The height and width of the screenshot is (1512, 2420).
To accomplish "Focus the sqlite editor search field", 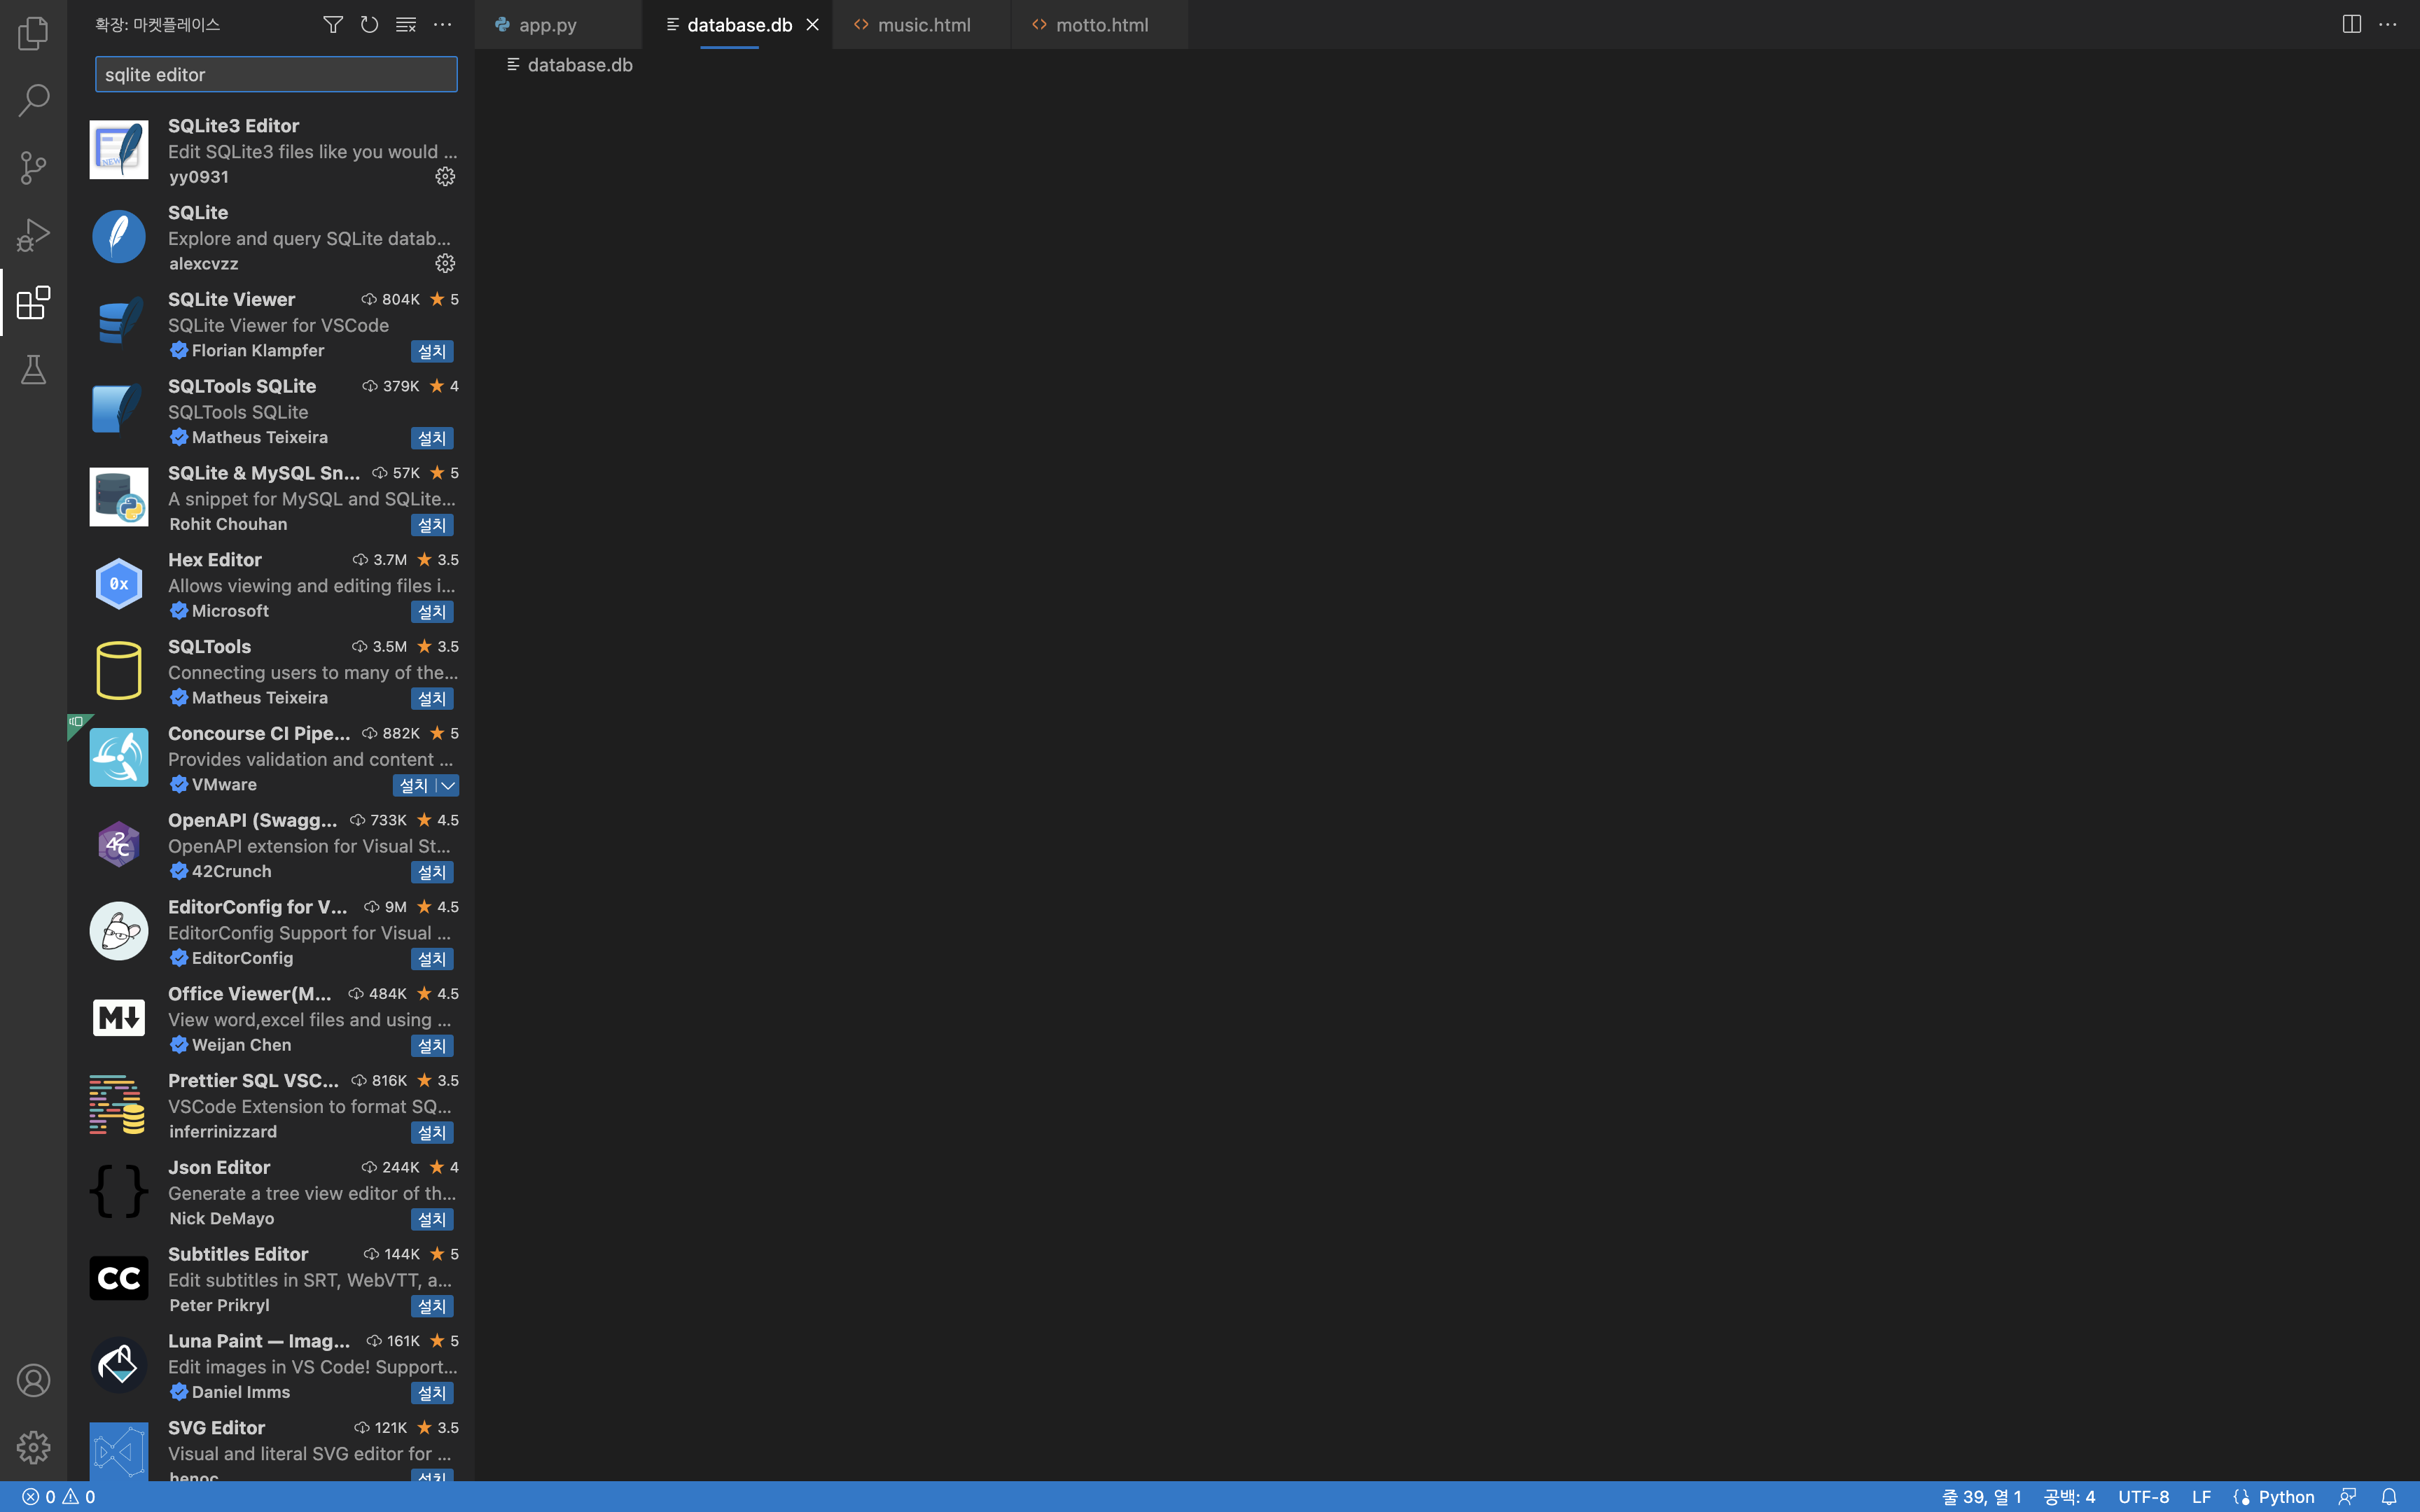I will 276,74.
